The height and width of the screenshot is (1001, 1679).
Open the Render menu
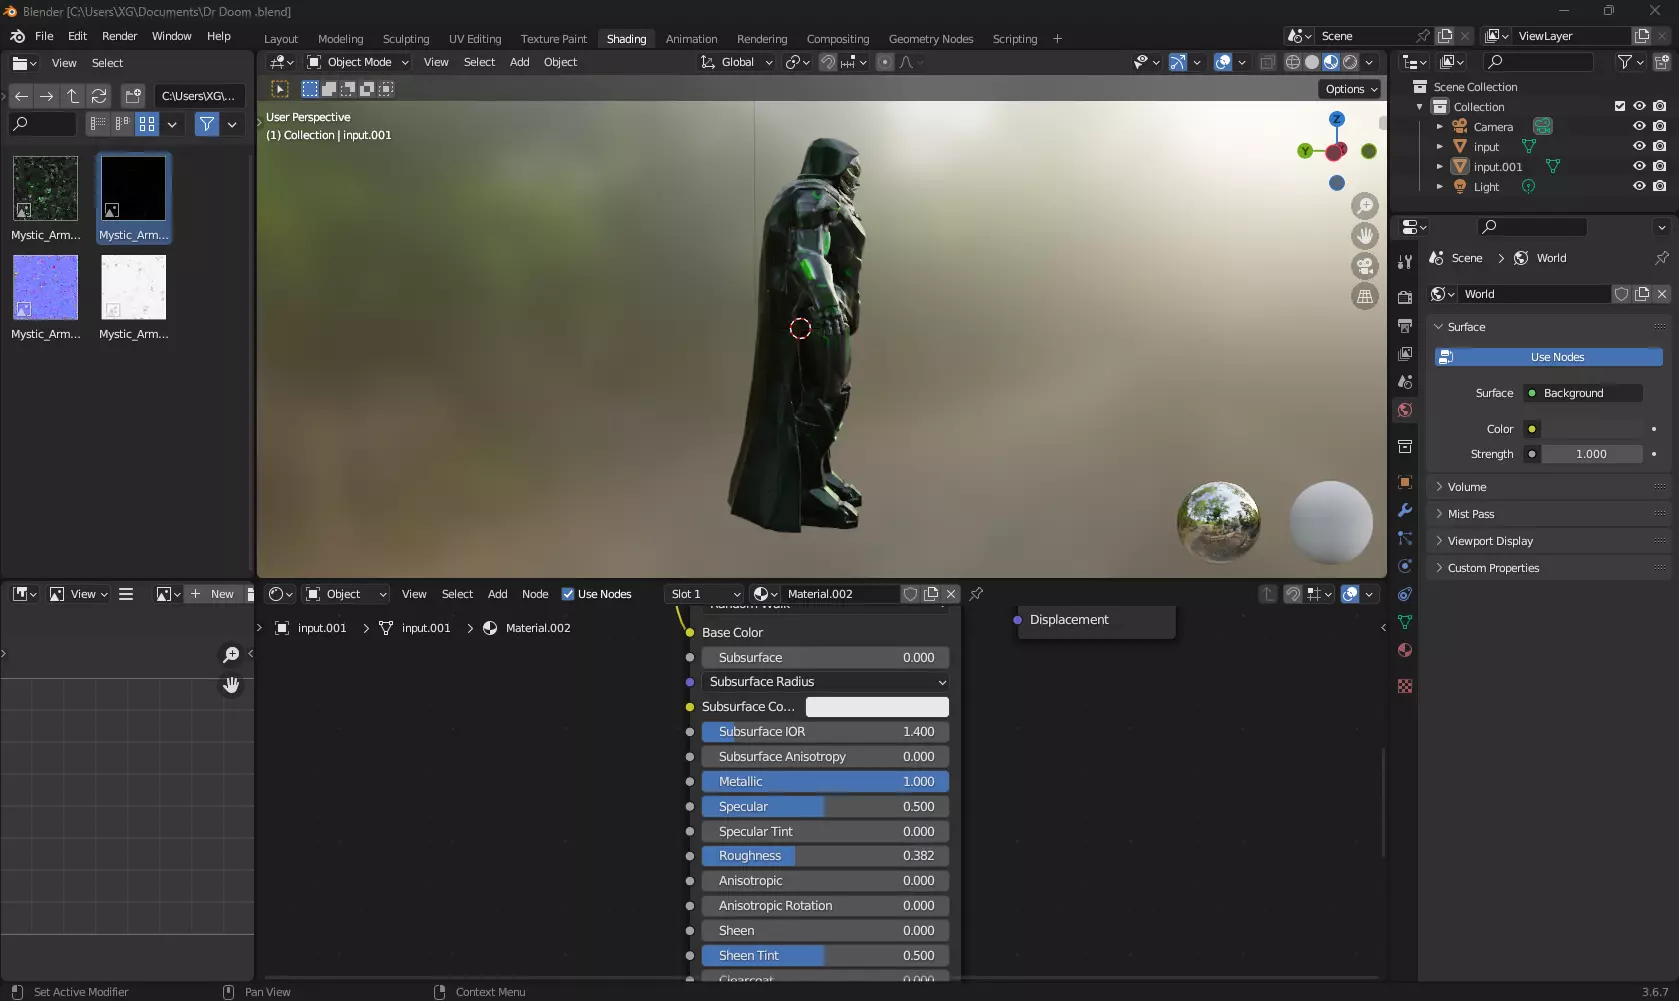coord(119,36)
